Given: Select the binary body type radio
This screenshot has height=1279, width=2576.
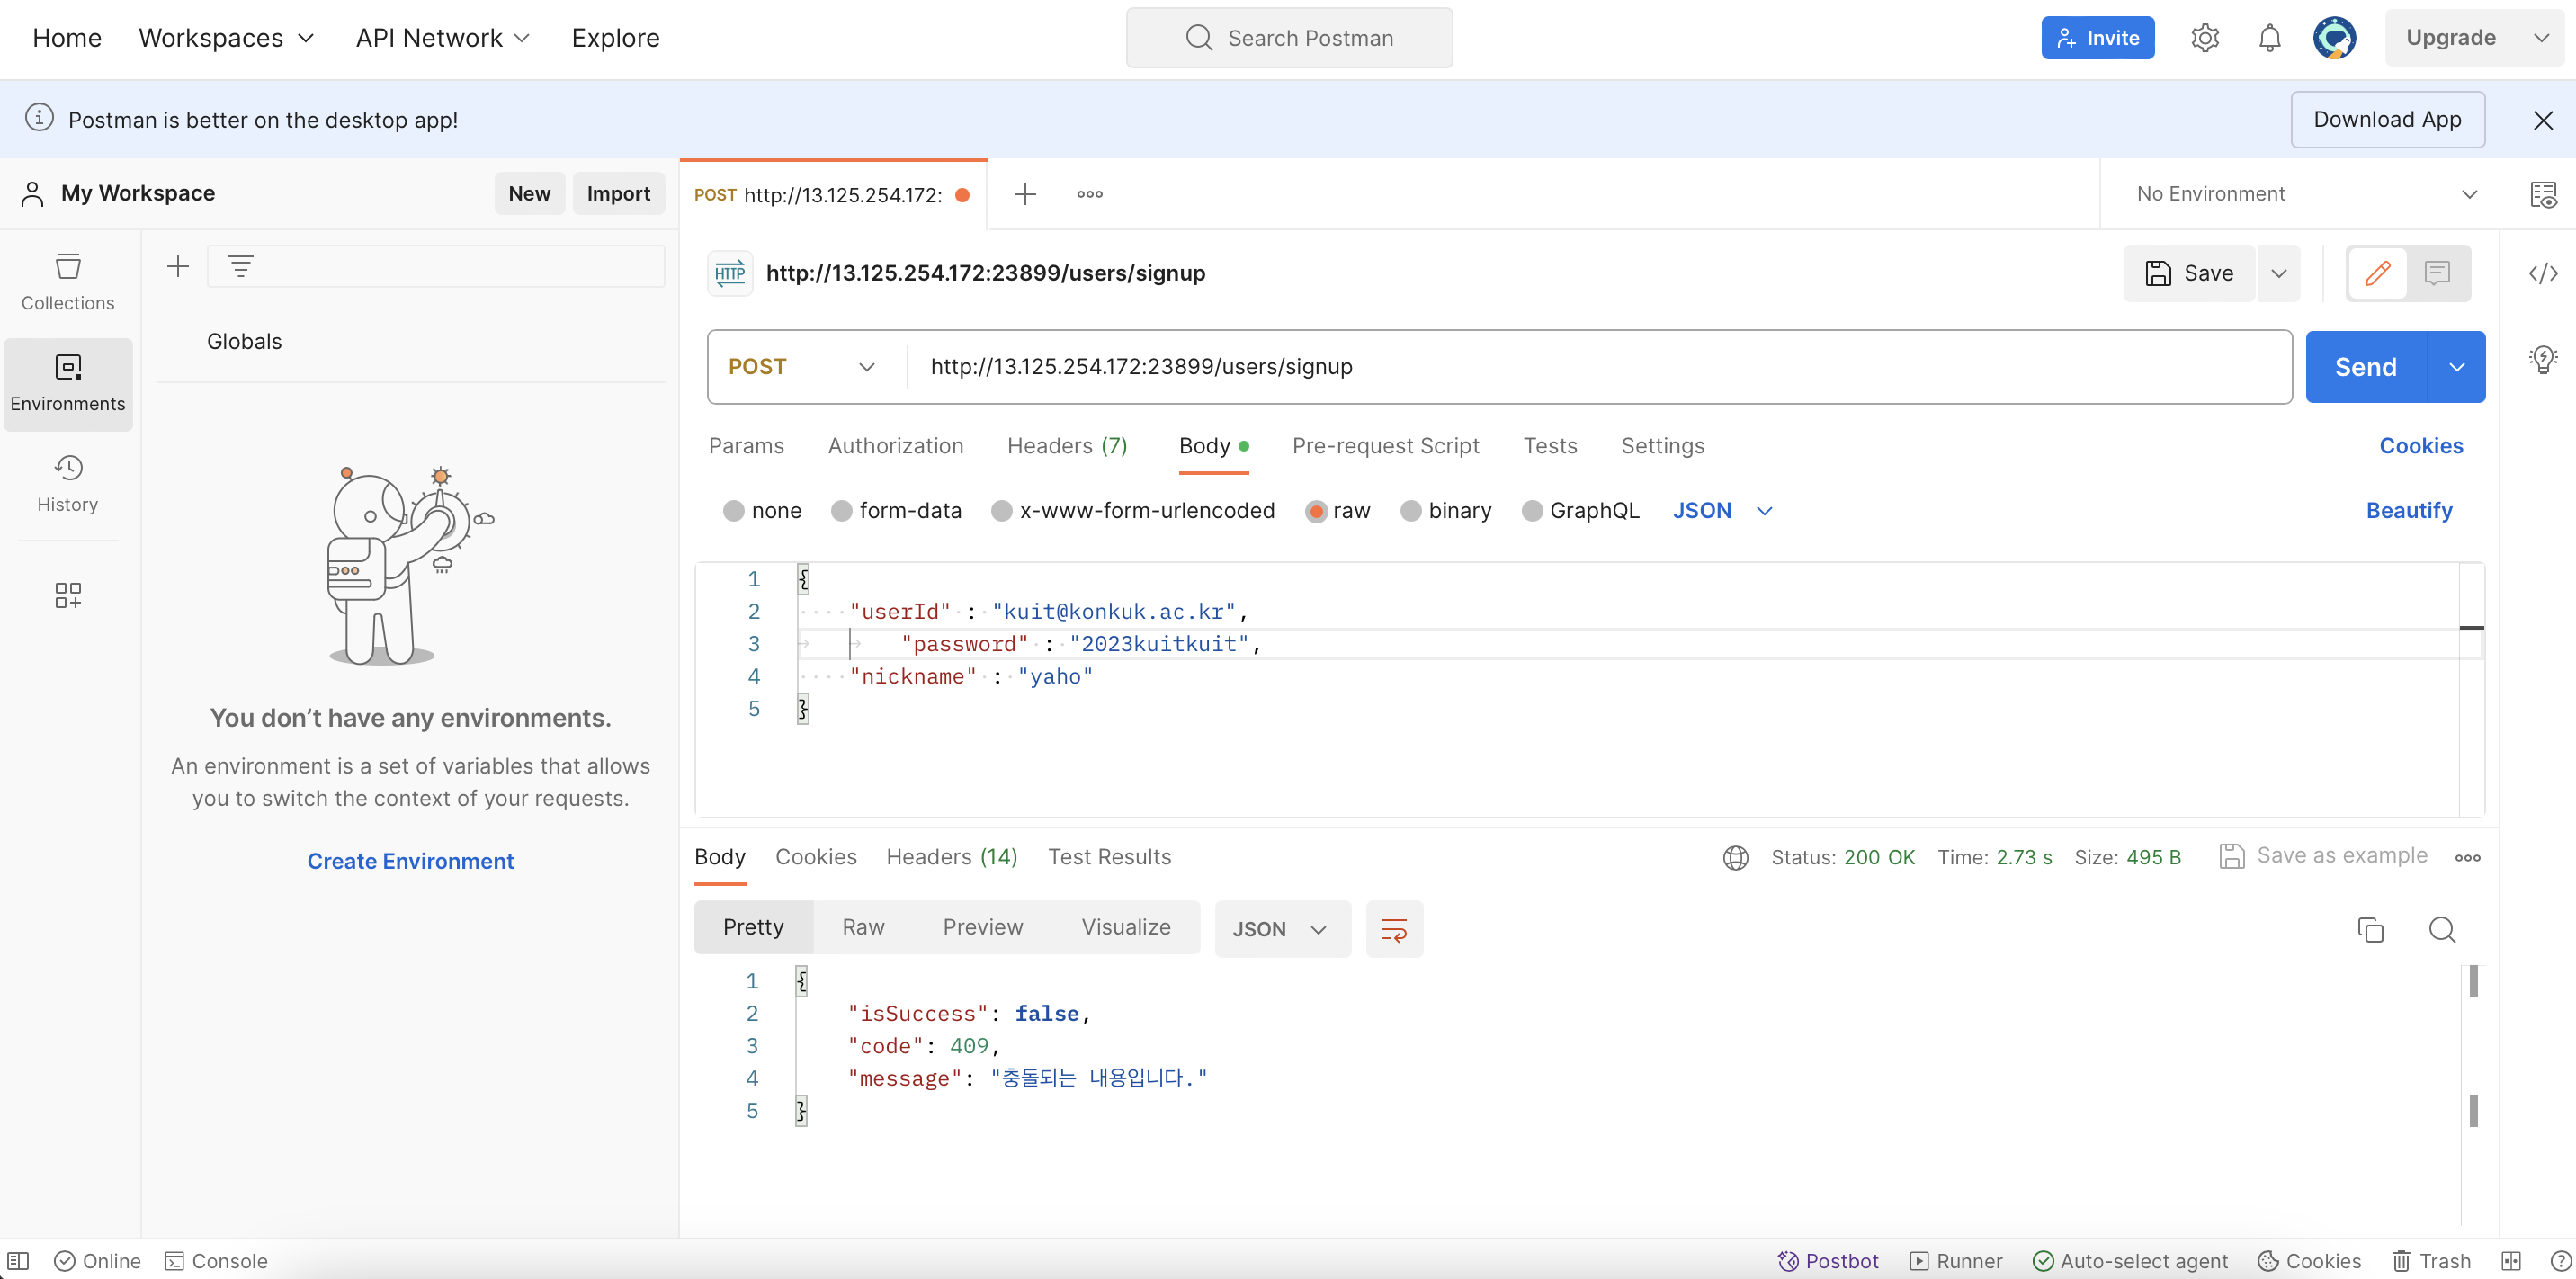Looking at the screenshot, I should 1410,511.
